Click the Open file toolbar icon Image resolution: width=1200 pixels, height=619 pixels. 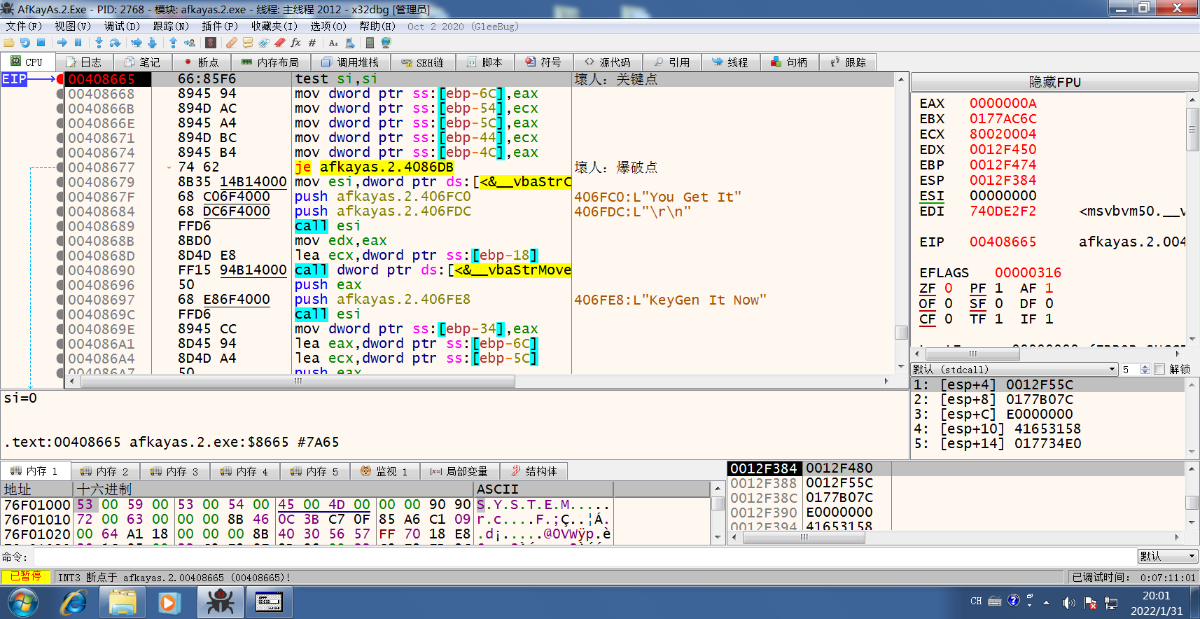[x=9, y=43]
